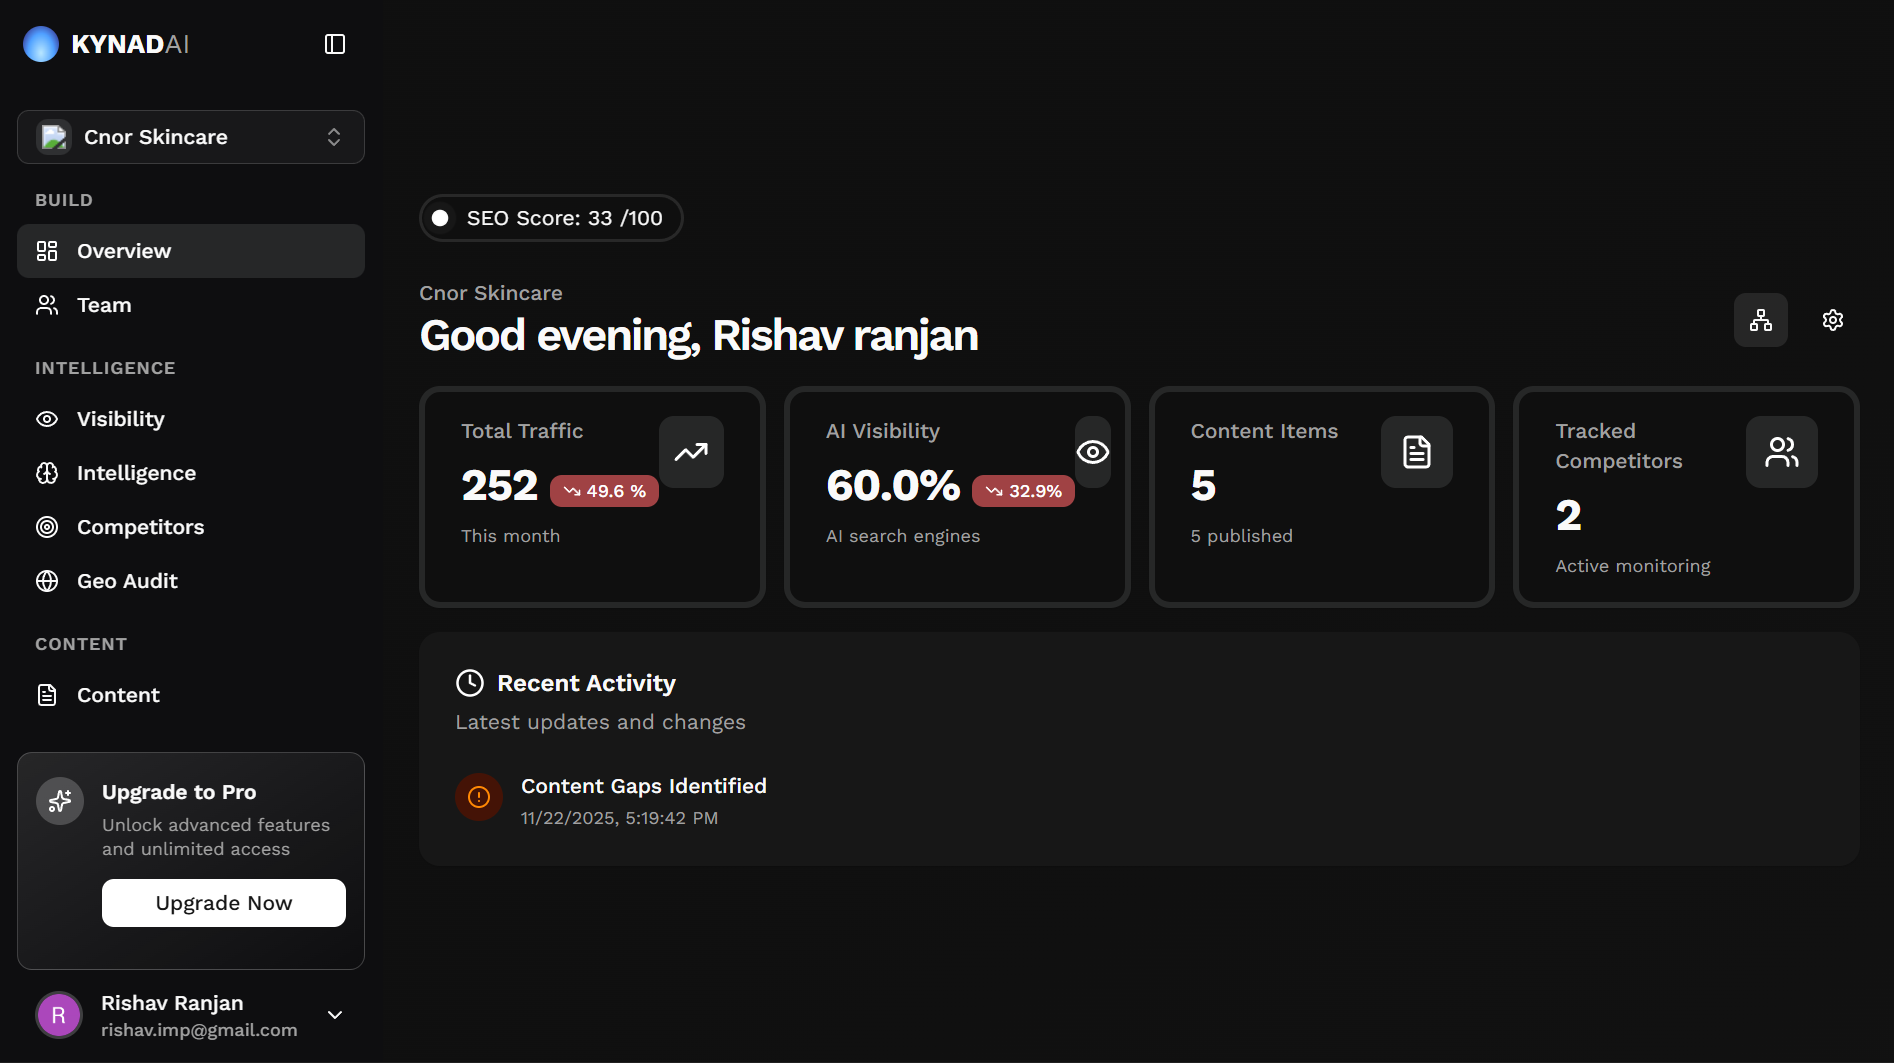1894x1063 pixels.
Task: Click the 49.6% traffic decline badge
Action: [604, 490]
